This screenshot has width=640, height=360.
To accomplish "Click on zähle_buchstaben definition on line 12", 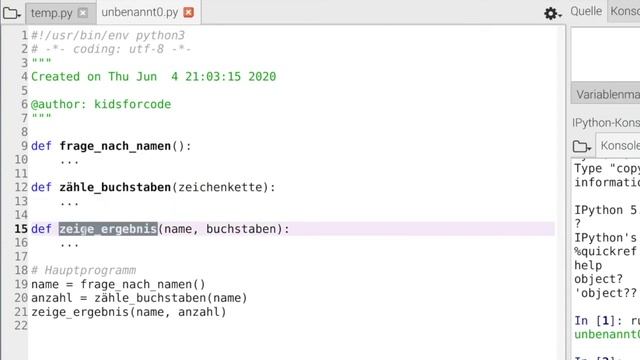I will (x=115, y=187).
